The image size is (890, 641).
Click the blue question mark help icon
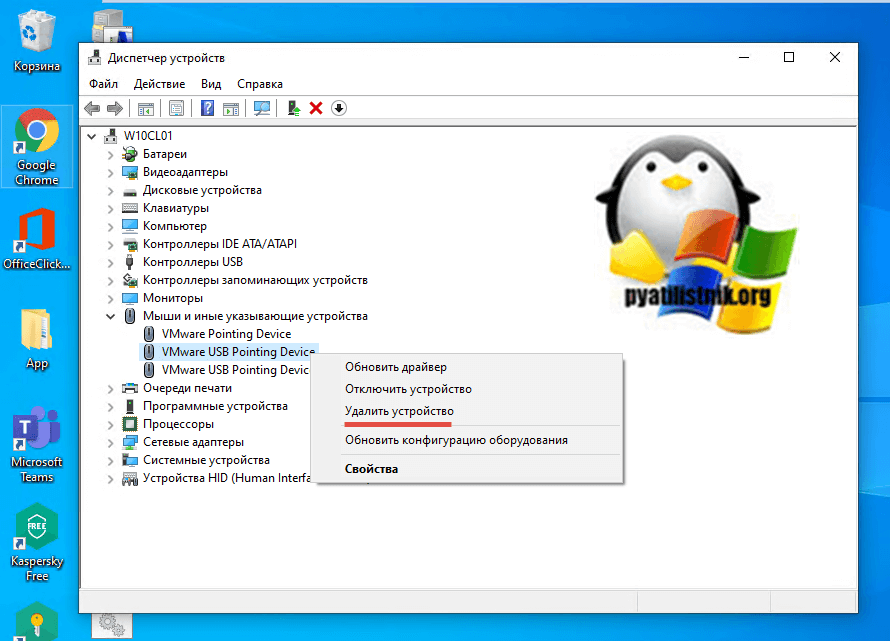click(207, 108)
